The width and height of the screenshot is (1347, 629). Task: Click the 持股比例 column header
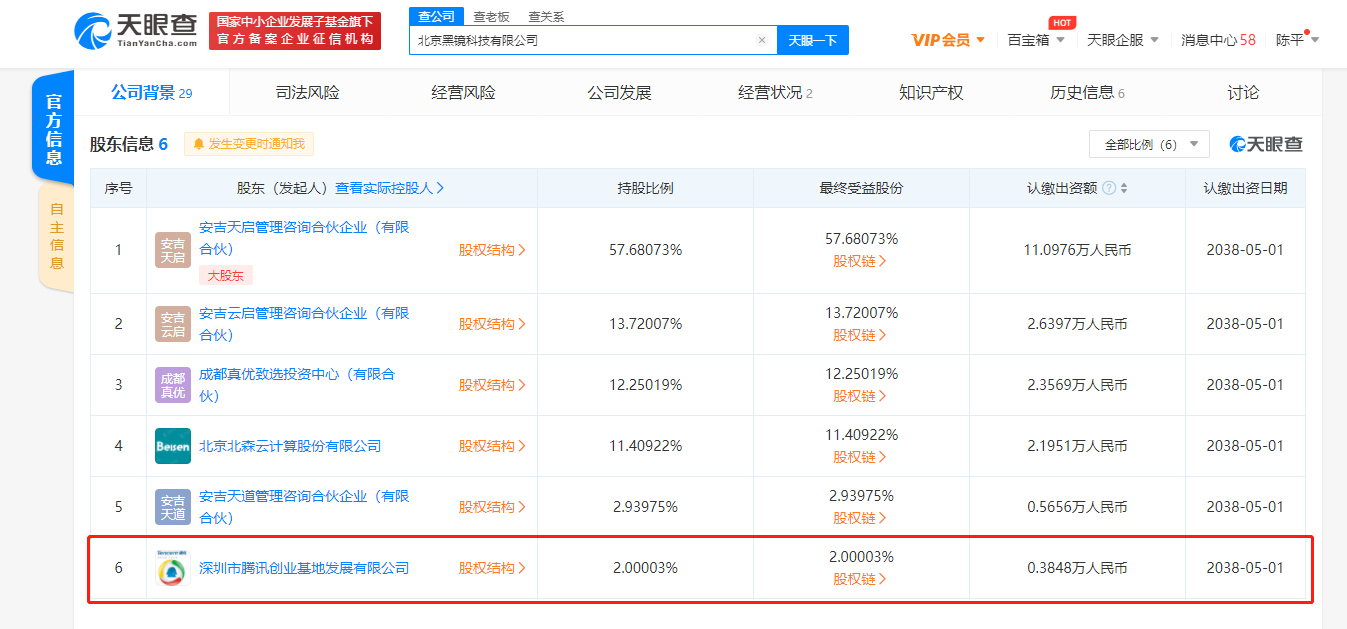pyautogui.click(x=645, y=188)
